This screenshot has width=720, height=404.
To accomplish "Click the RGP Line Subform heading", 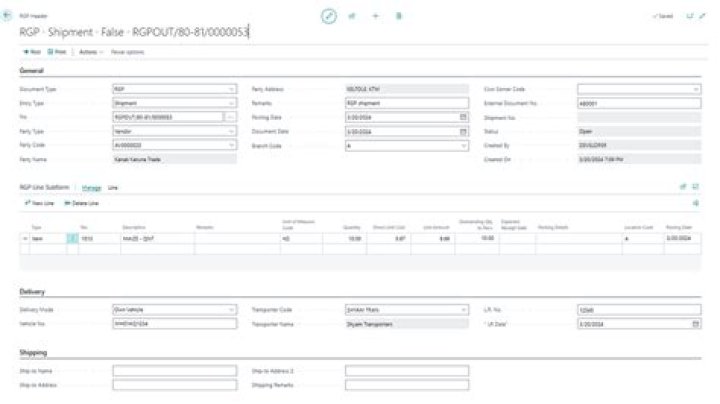I will click(x=44, y=187).
